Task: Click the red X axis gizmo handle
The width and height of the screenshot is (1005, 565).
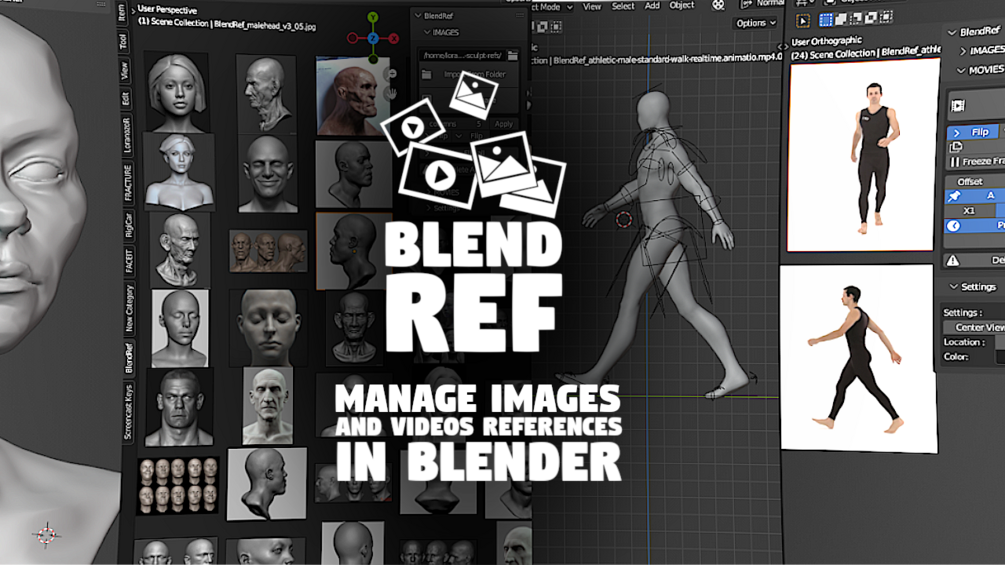Action: (394, 38)
